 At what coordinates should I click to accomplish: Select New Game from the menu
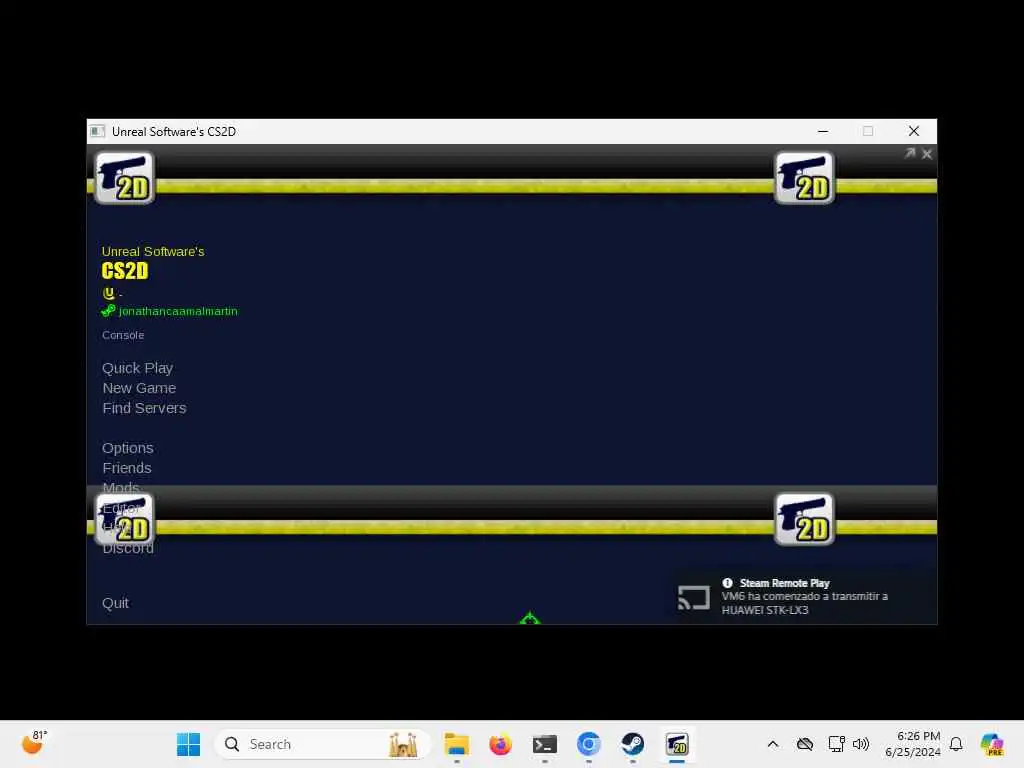click(139, 388)
